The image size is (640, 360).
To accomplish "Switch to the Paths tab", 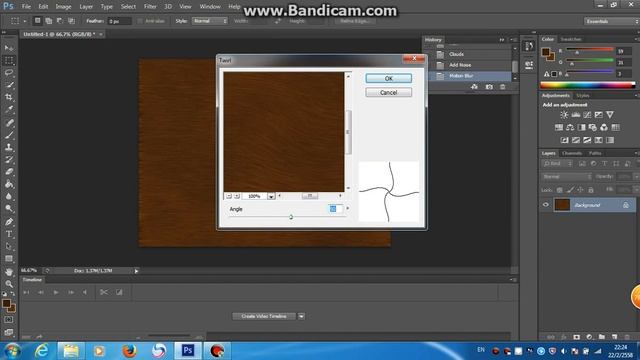I will click(595, 153).
